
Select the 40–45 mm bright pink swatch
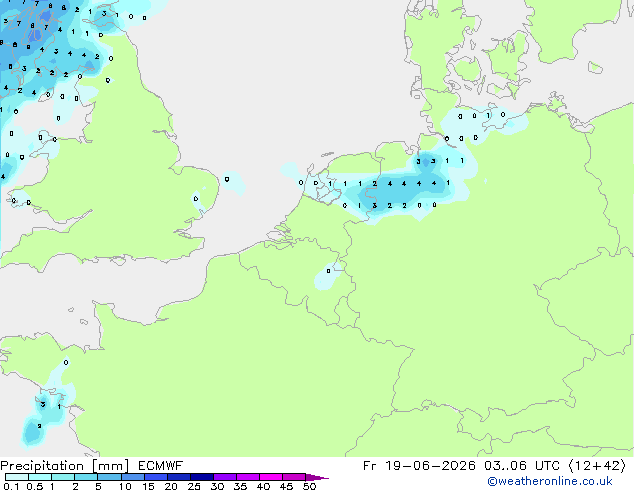click(x=271, y=477)
